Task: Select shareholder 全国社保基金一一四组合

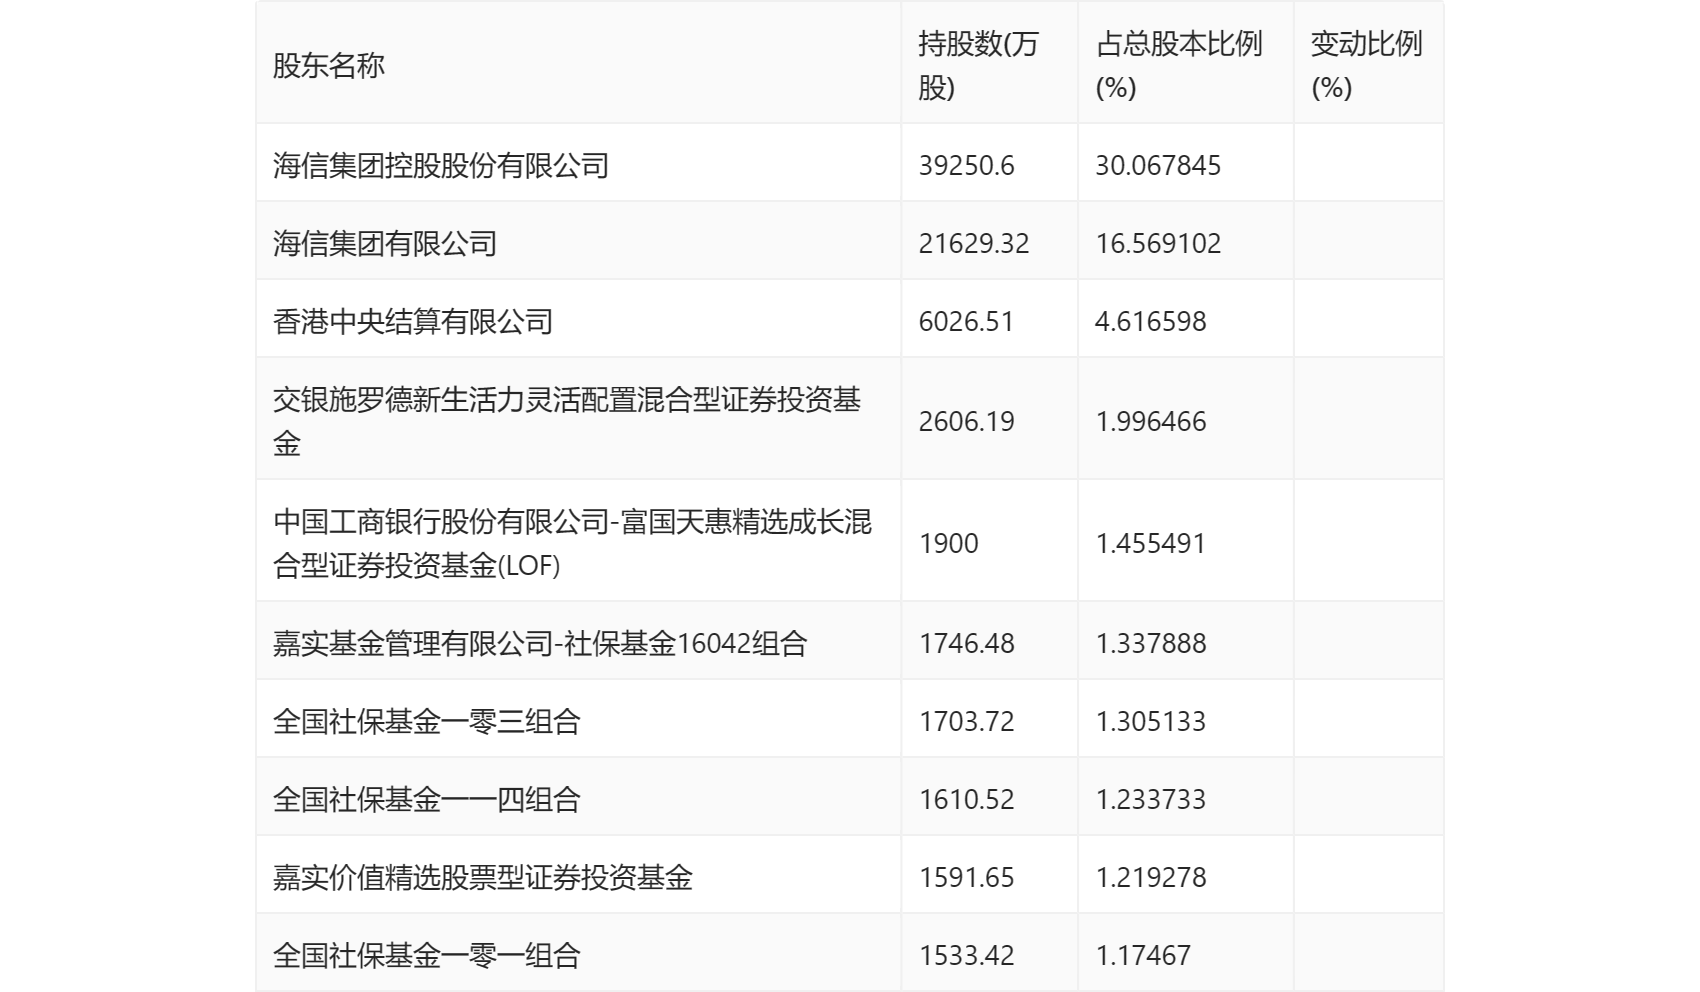Action: (x=427, y=799)
